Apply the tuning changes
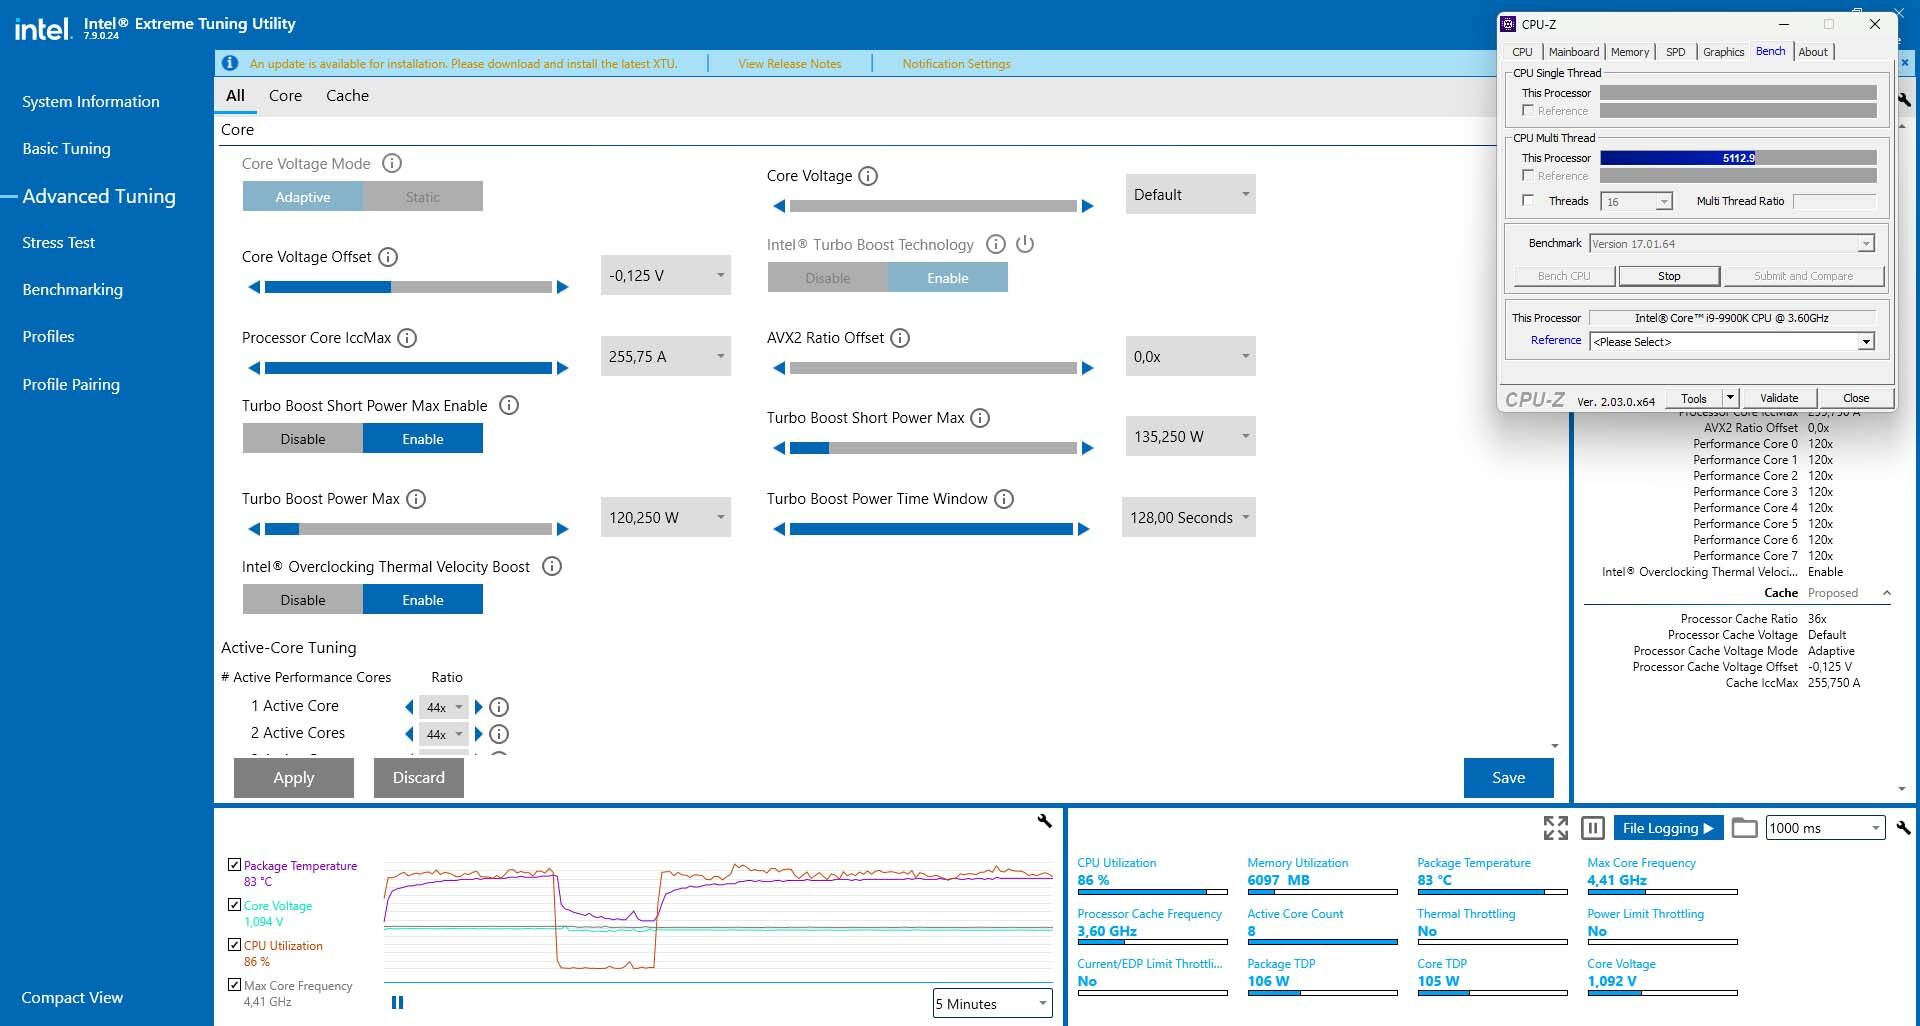This screenshot has width=1920, height=1026. click(294, 778)
